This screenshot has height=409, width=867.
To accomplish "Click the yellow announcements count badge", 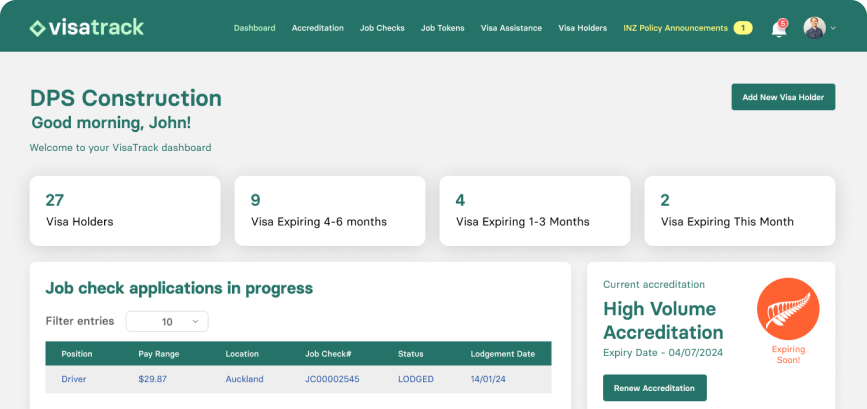I will [x=743, y=28].
